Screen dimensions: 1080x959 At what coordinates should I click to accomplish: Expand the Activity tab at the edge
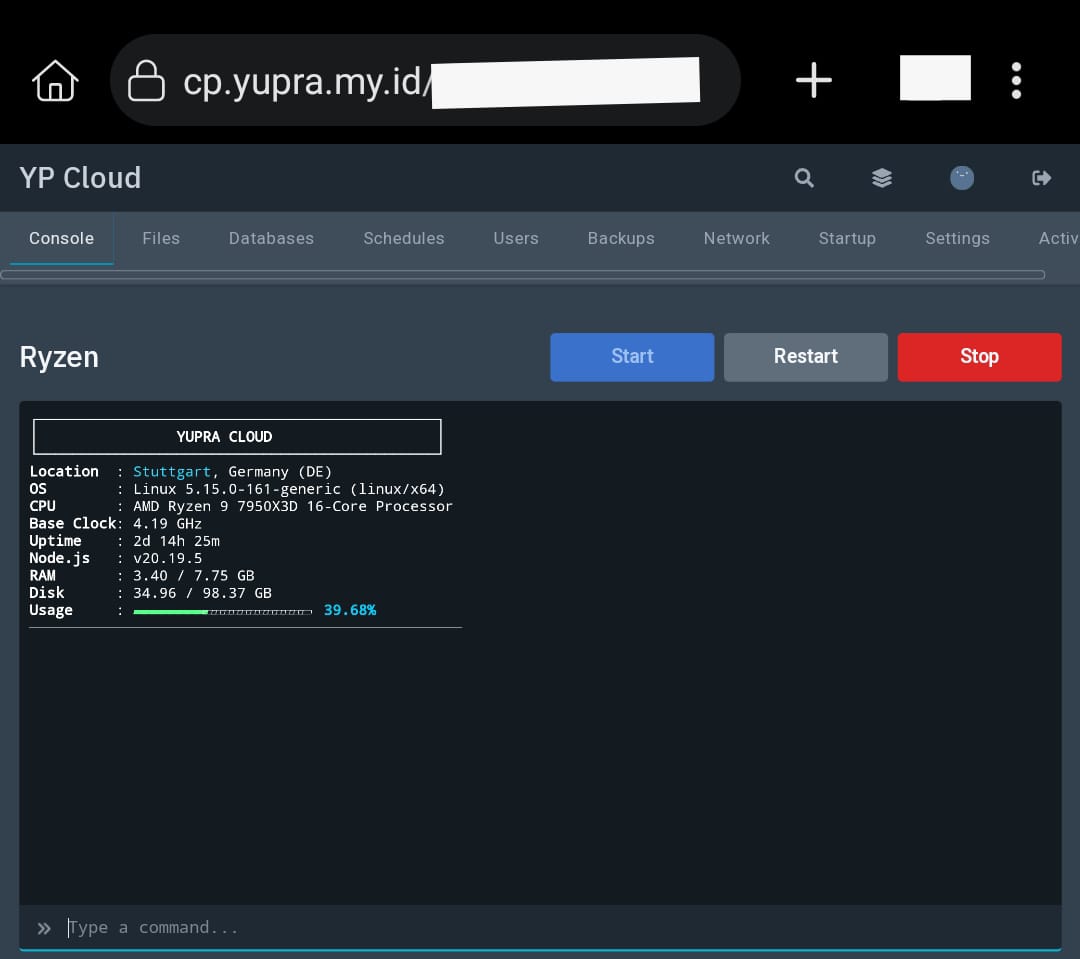1058,238
